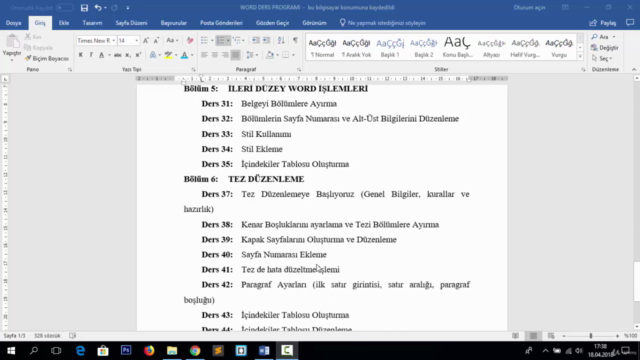This screenshot has height=360, width=640.
Task: Open the Yazı Tipi dialog launcher
Action: coord(193,70)
